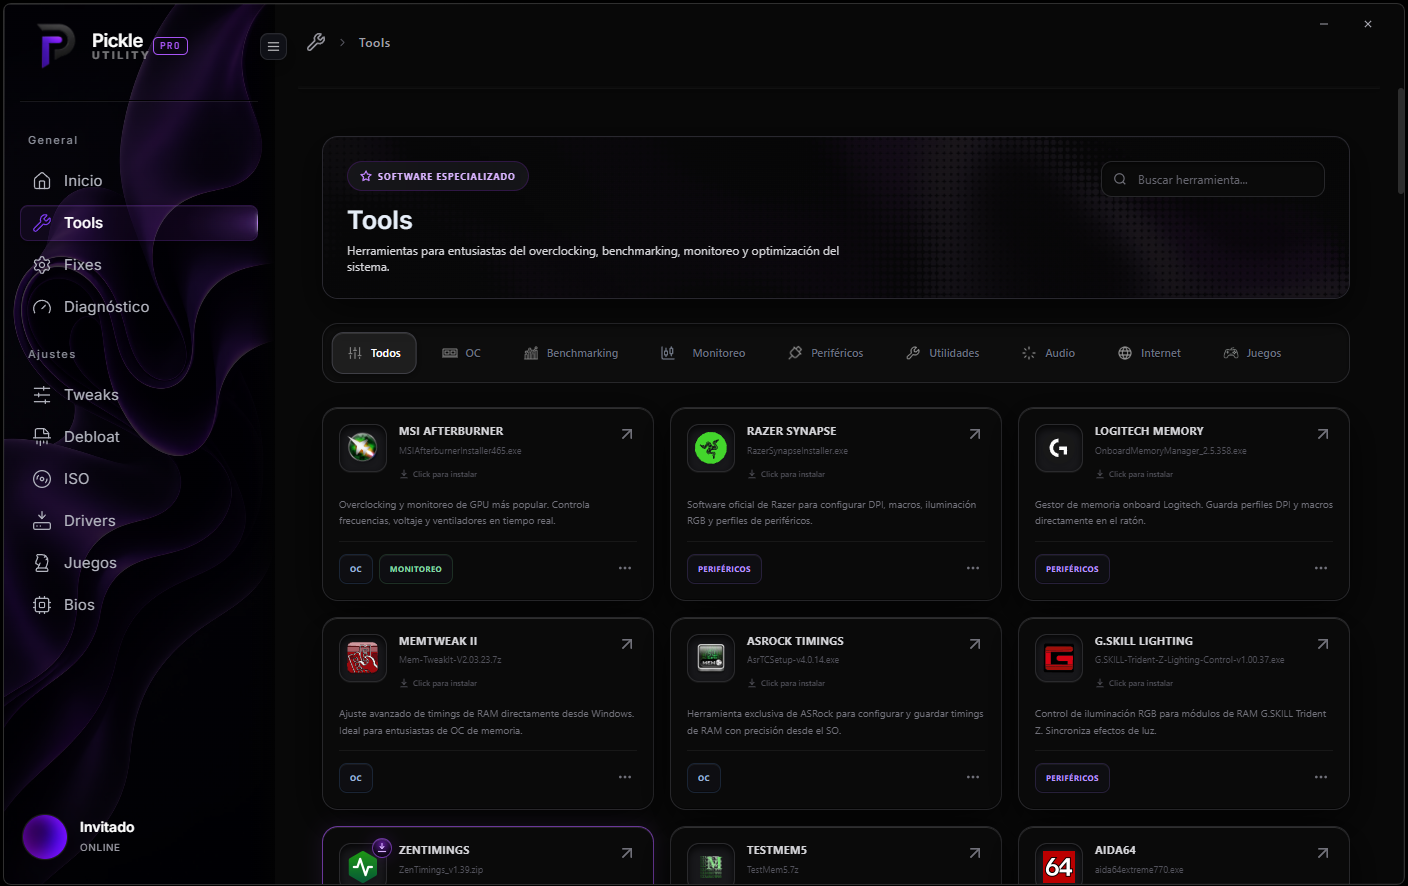This screenshot has height=886, width=1408.
Task: Open the Fixes section
Action: click(139, 265)
